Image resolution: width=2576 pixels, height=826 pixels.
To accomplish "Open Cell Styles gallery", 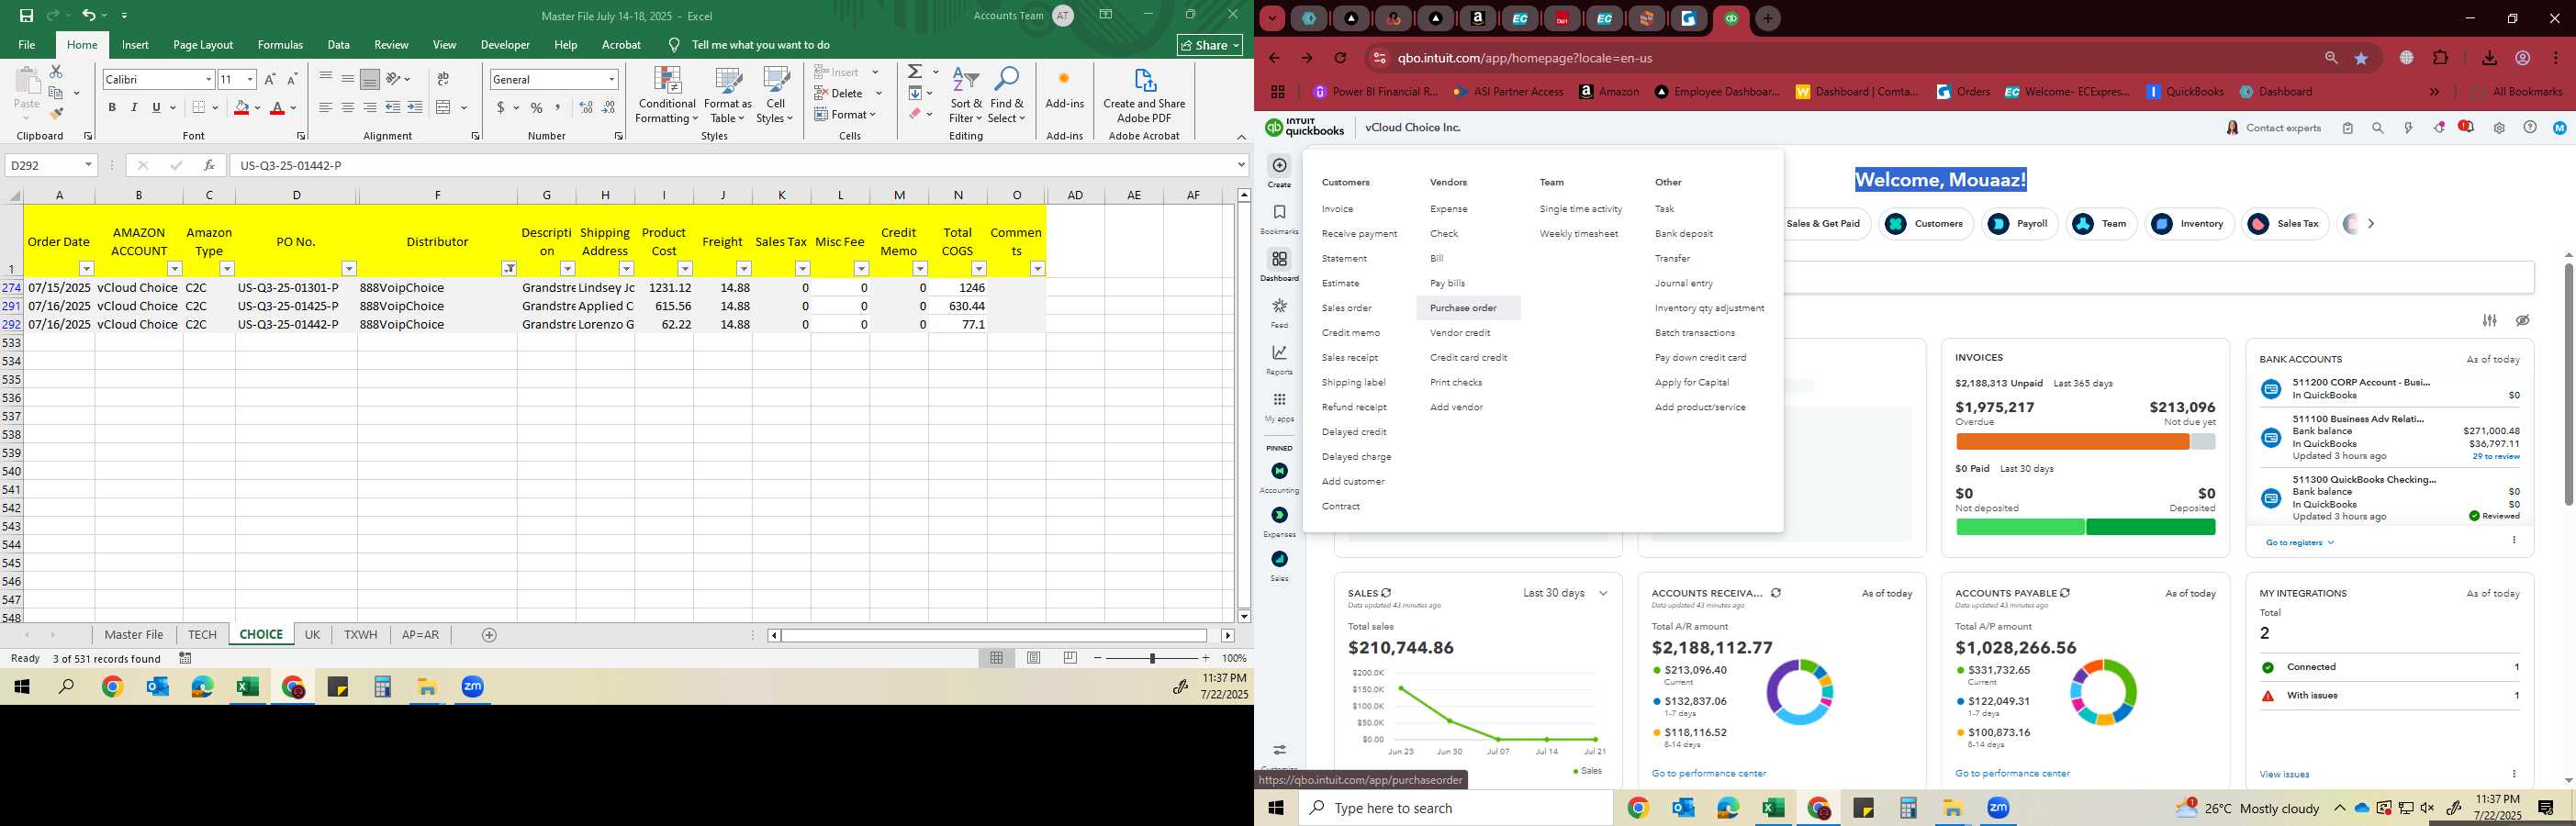I will (775, 95).
